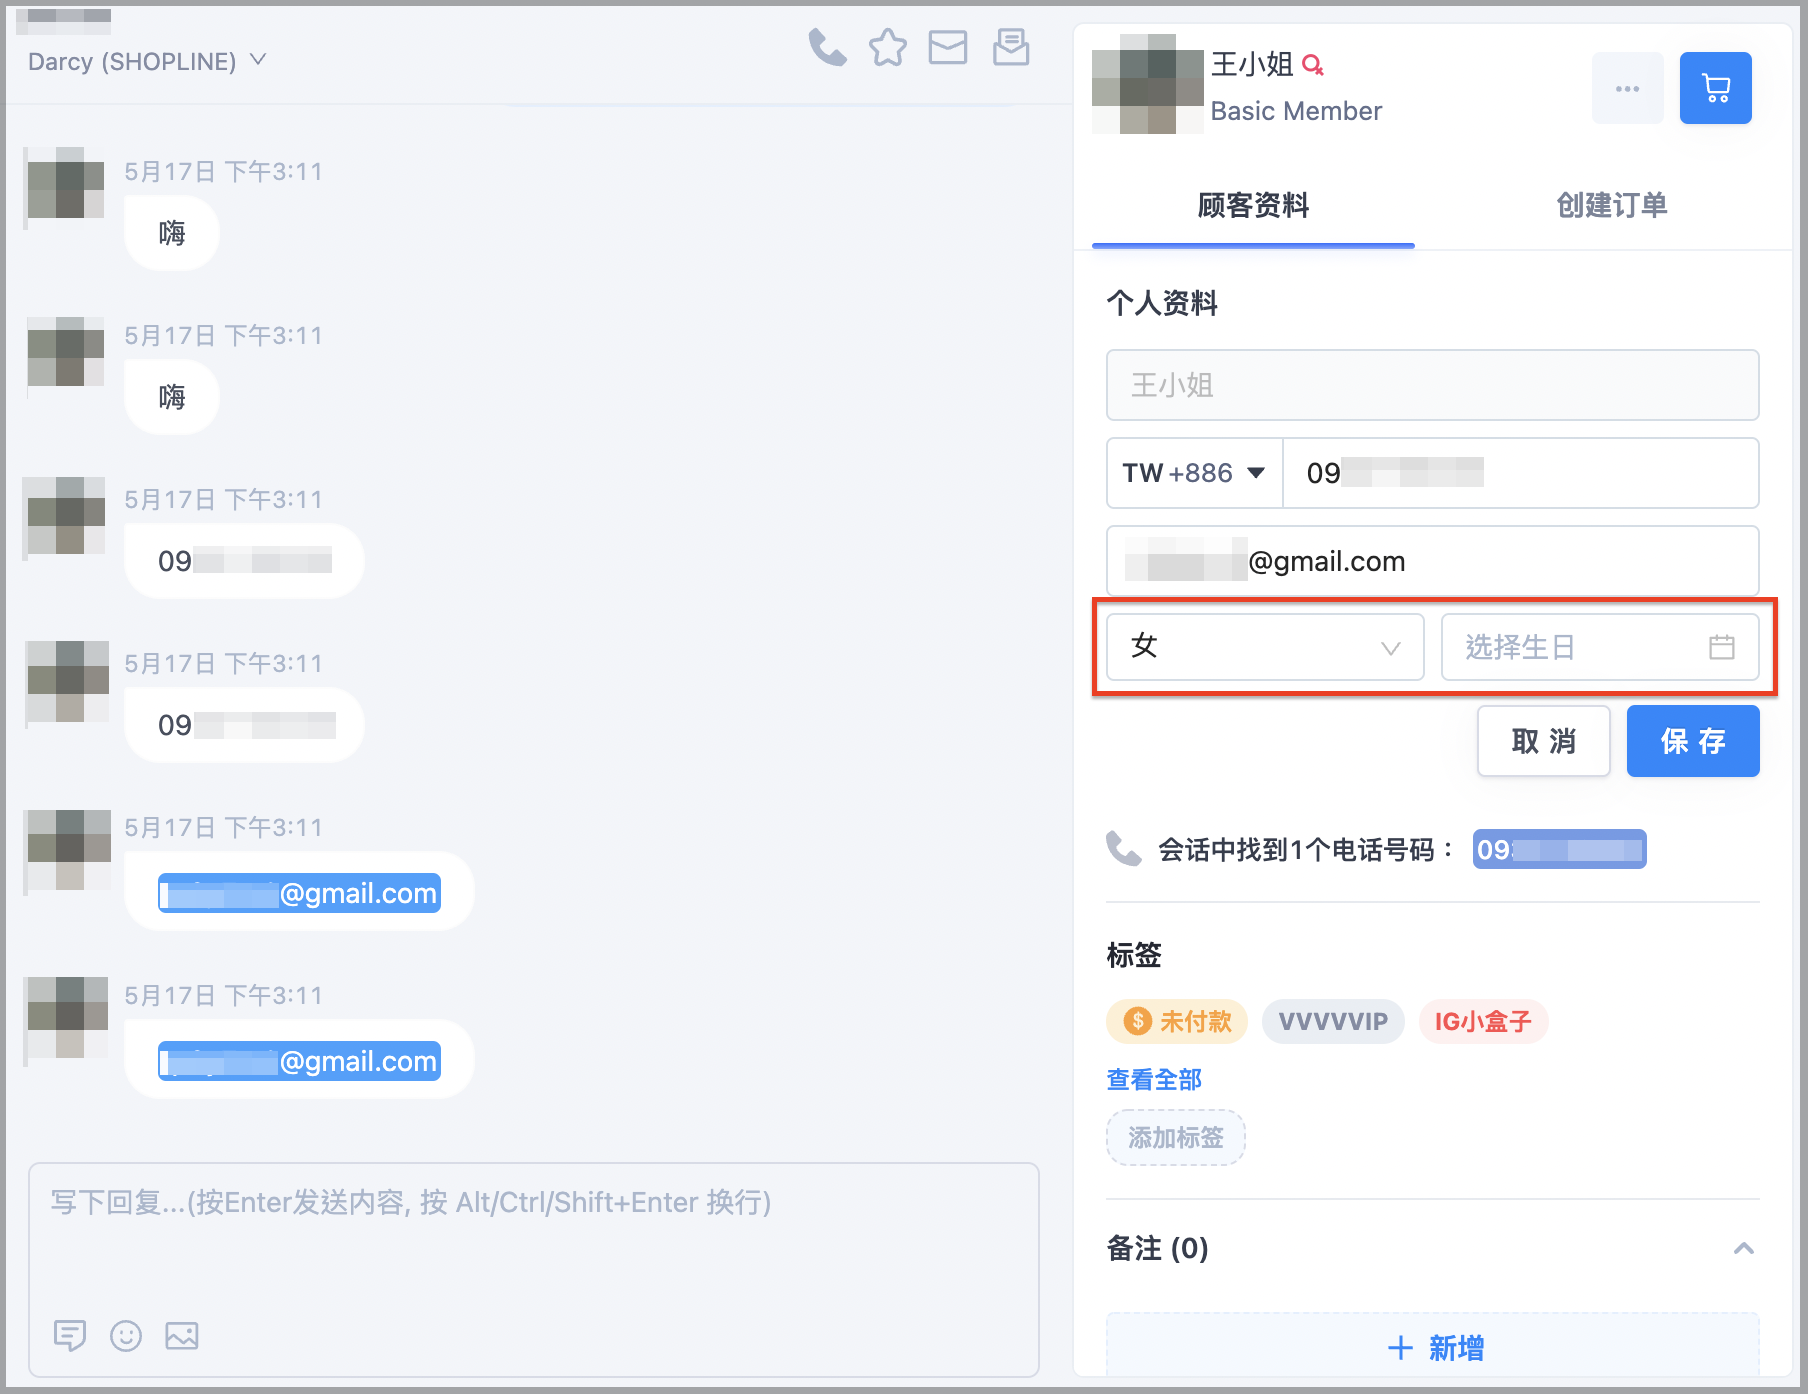Open the 查看全部 tags link
Viewport: 1808px width, 1394px height.
(1154, 1079)
